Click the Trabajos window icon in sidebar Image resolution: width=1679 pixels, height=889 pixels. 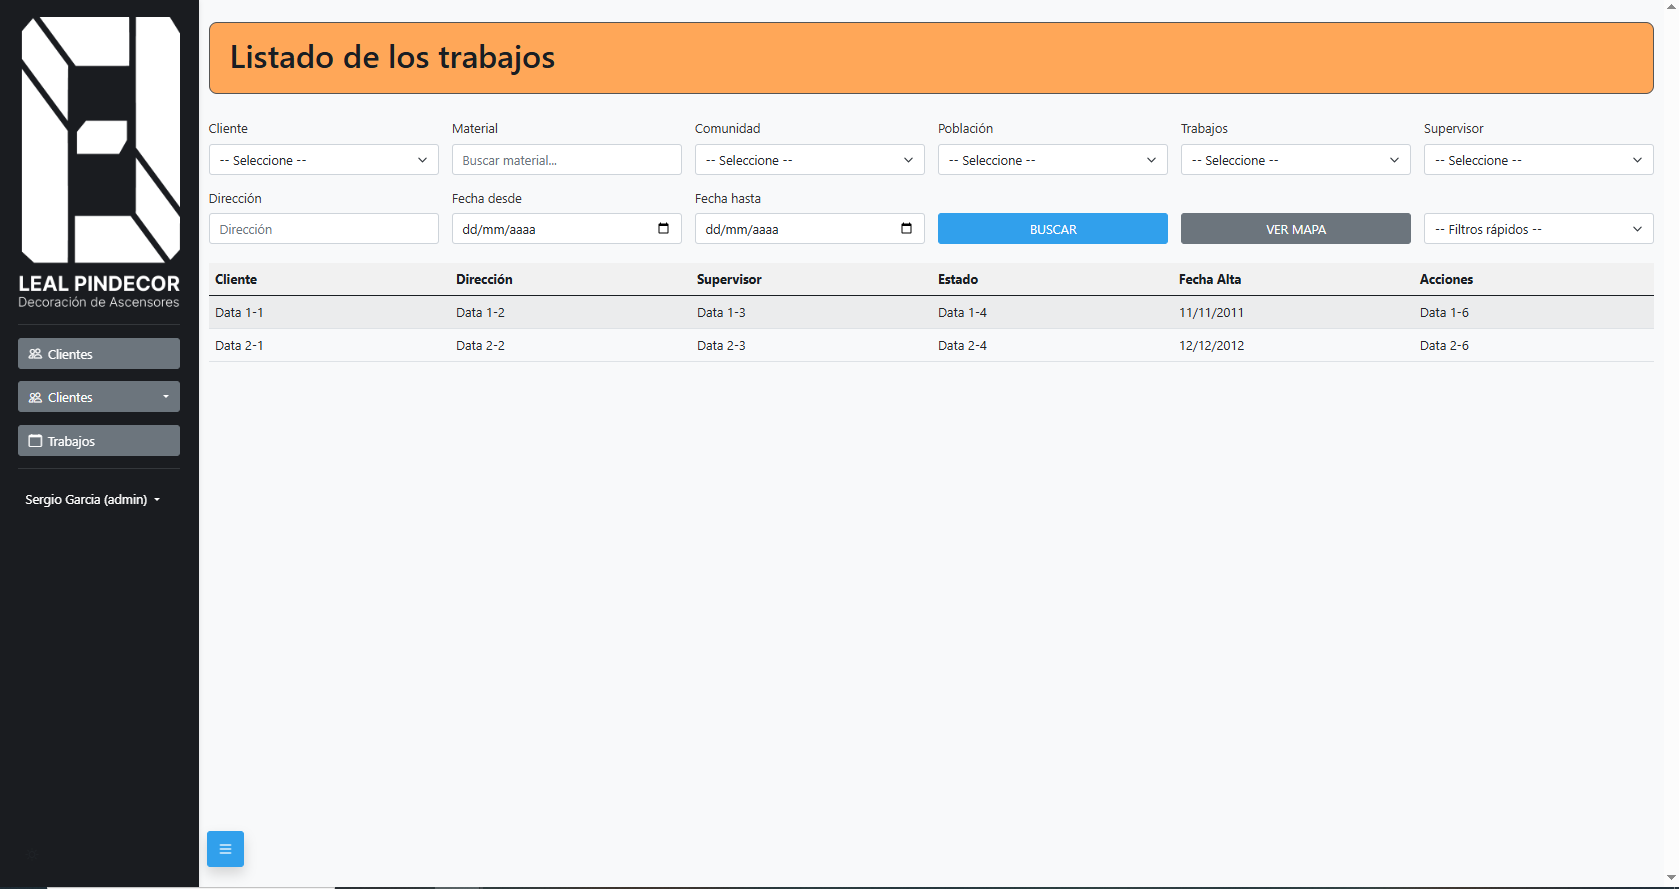[x=35, y=441]
